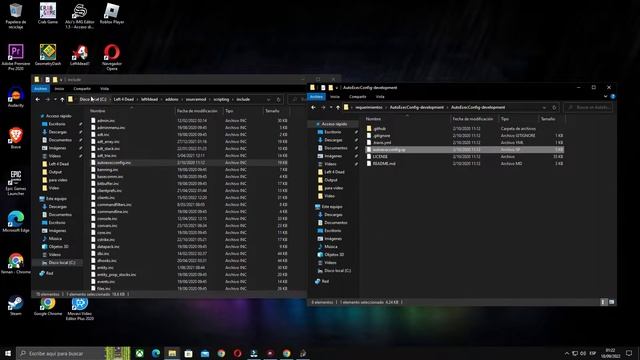Go back in the include window

[x=38, y=99]
